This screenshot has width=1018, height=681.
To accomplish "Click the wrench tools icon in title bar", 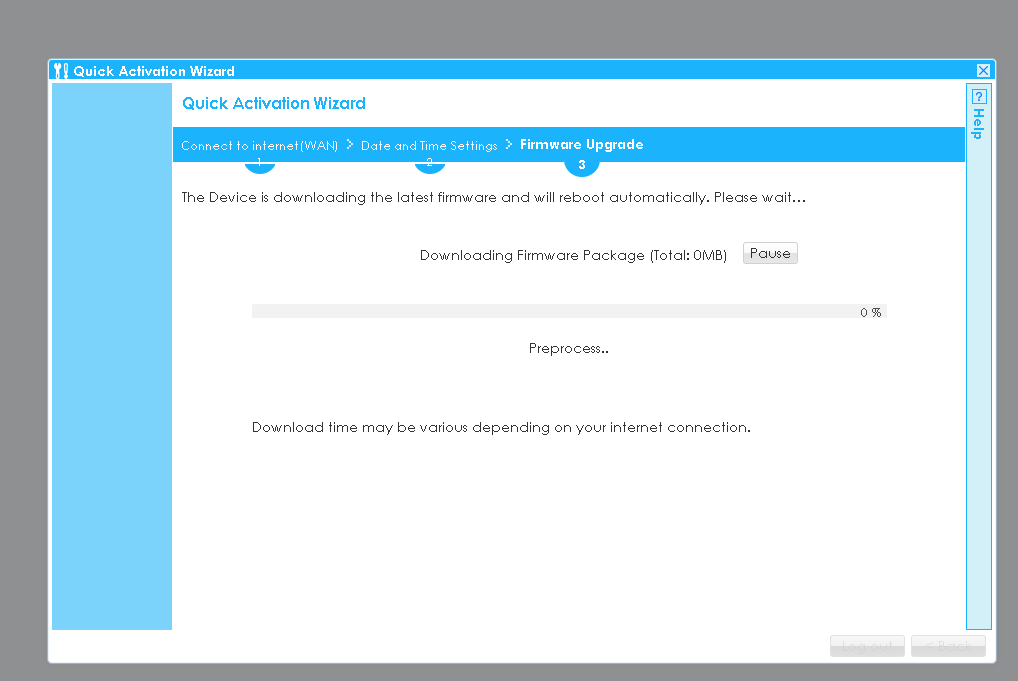I will tap(60, 71).
